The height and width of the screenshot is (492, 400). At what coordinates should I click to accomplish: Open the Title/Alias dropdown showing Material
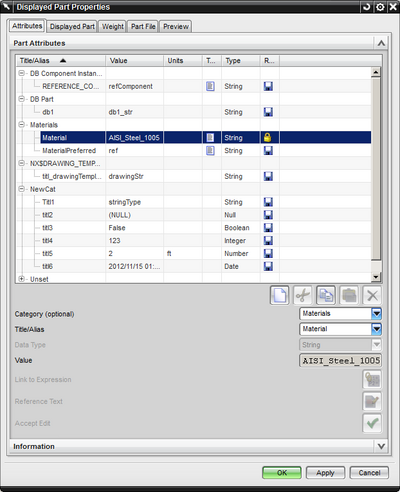pyautogui.click(x=376, y=329)
